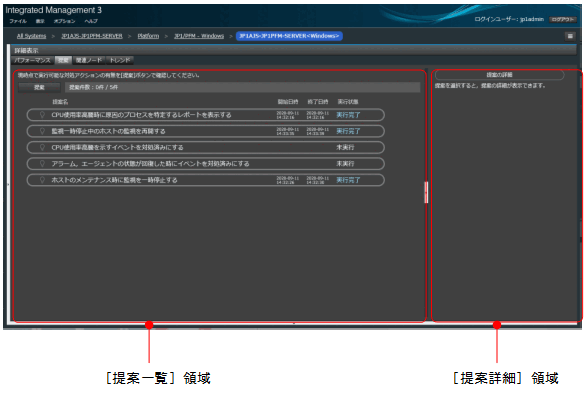Click the splitter handle between list and detail panels

click(426, 192)
